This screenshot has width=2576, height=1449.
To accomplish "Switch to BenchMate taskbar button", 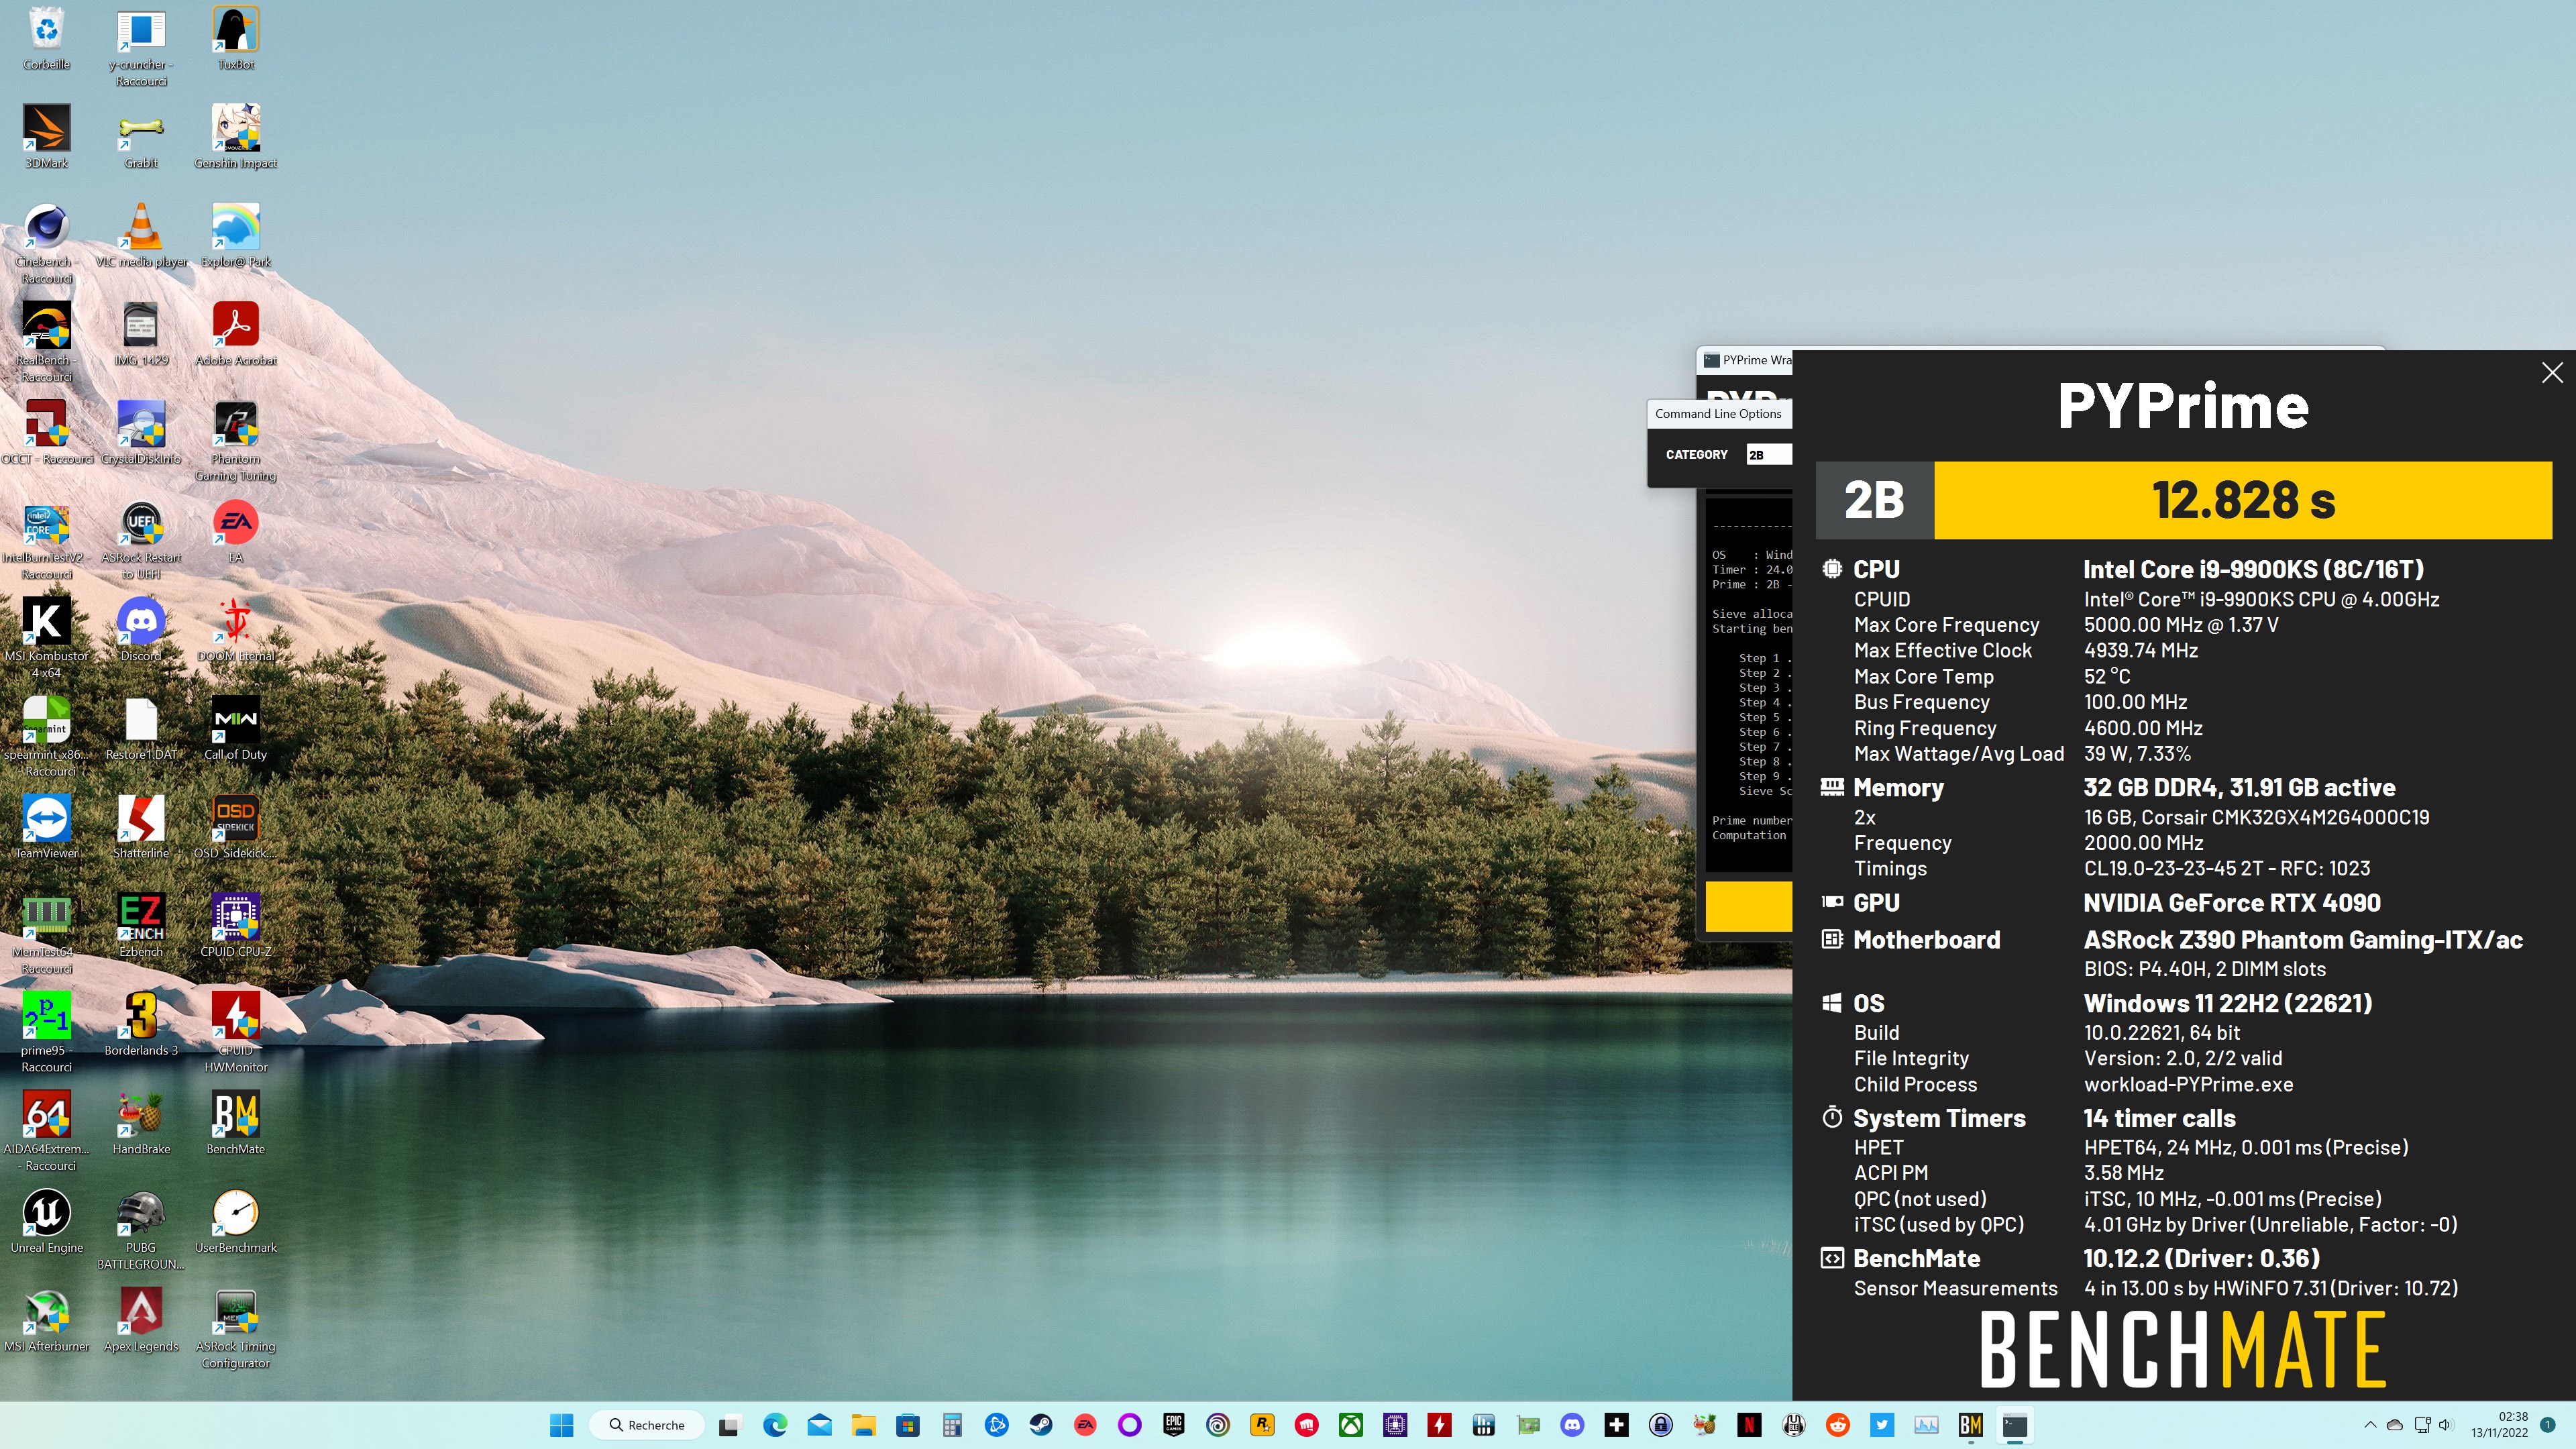I will 1971,1425.
